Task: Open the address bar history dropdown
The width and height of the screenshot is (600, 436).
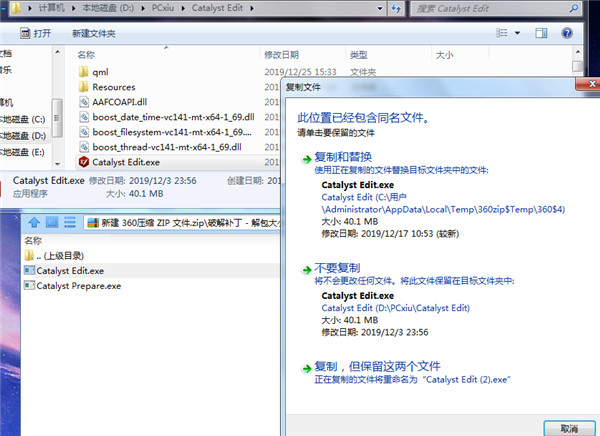Action: (380, 8)
